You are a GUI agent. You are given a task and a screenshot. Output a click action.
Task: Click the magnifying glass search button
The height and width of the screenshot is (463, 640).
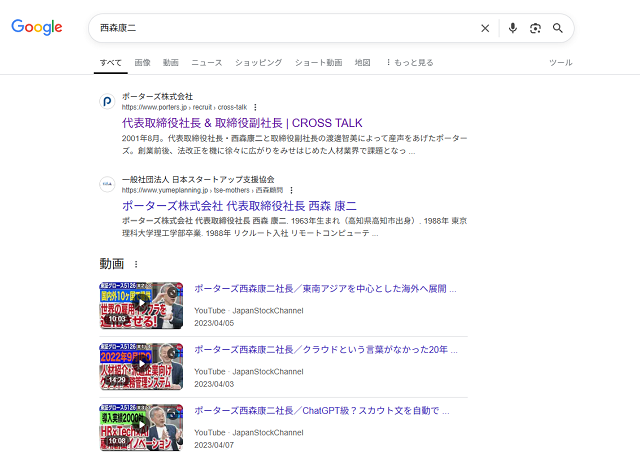[x=558, y=28]
